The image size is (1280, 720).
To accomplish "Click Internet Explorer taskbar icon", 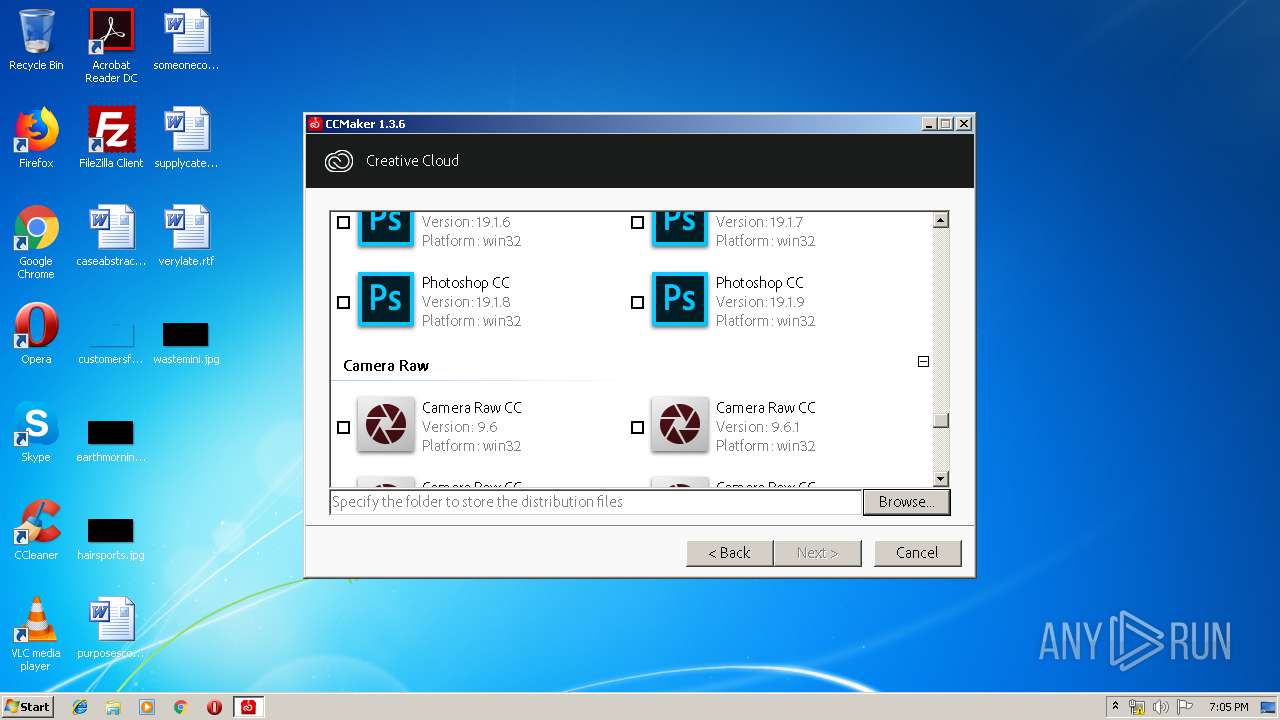I will pos(80,707).
